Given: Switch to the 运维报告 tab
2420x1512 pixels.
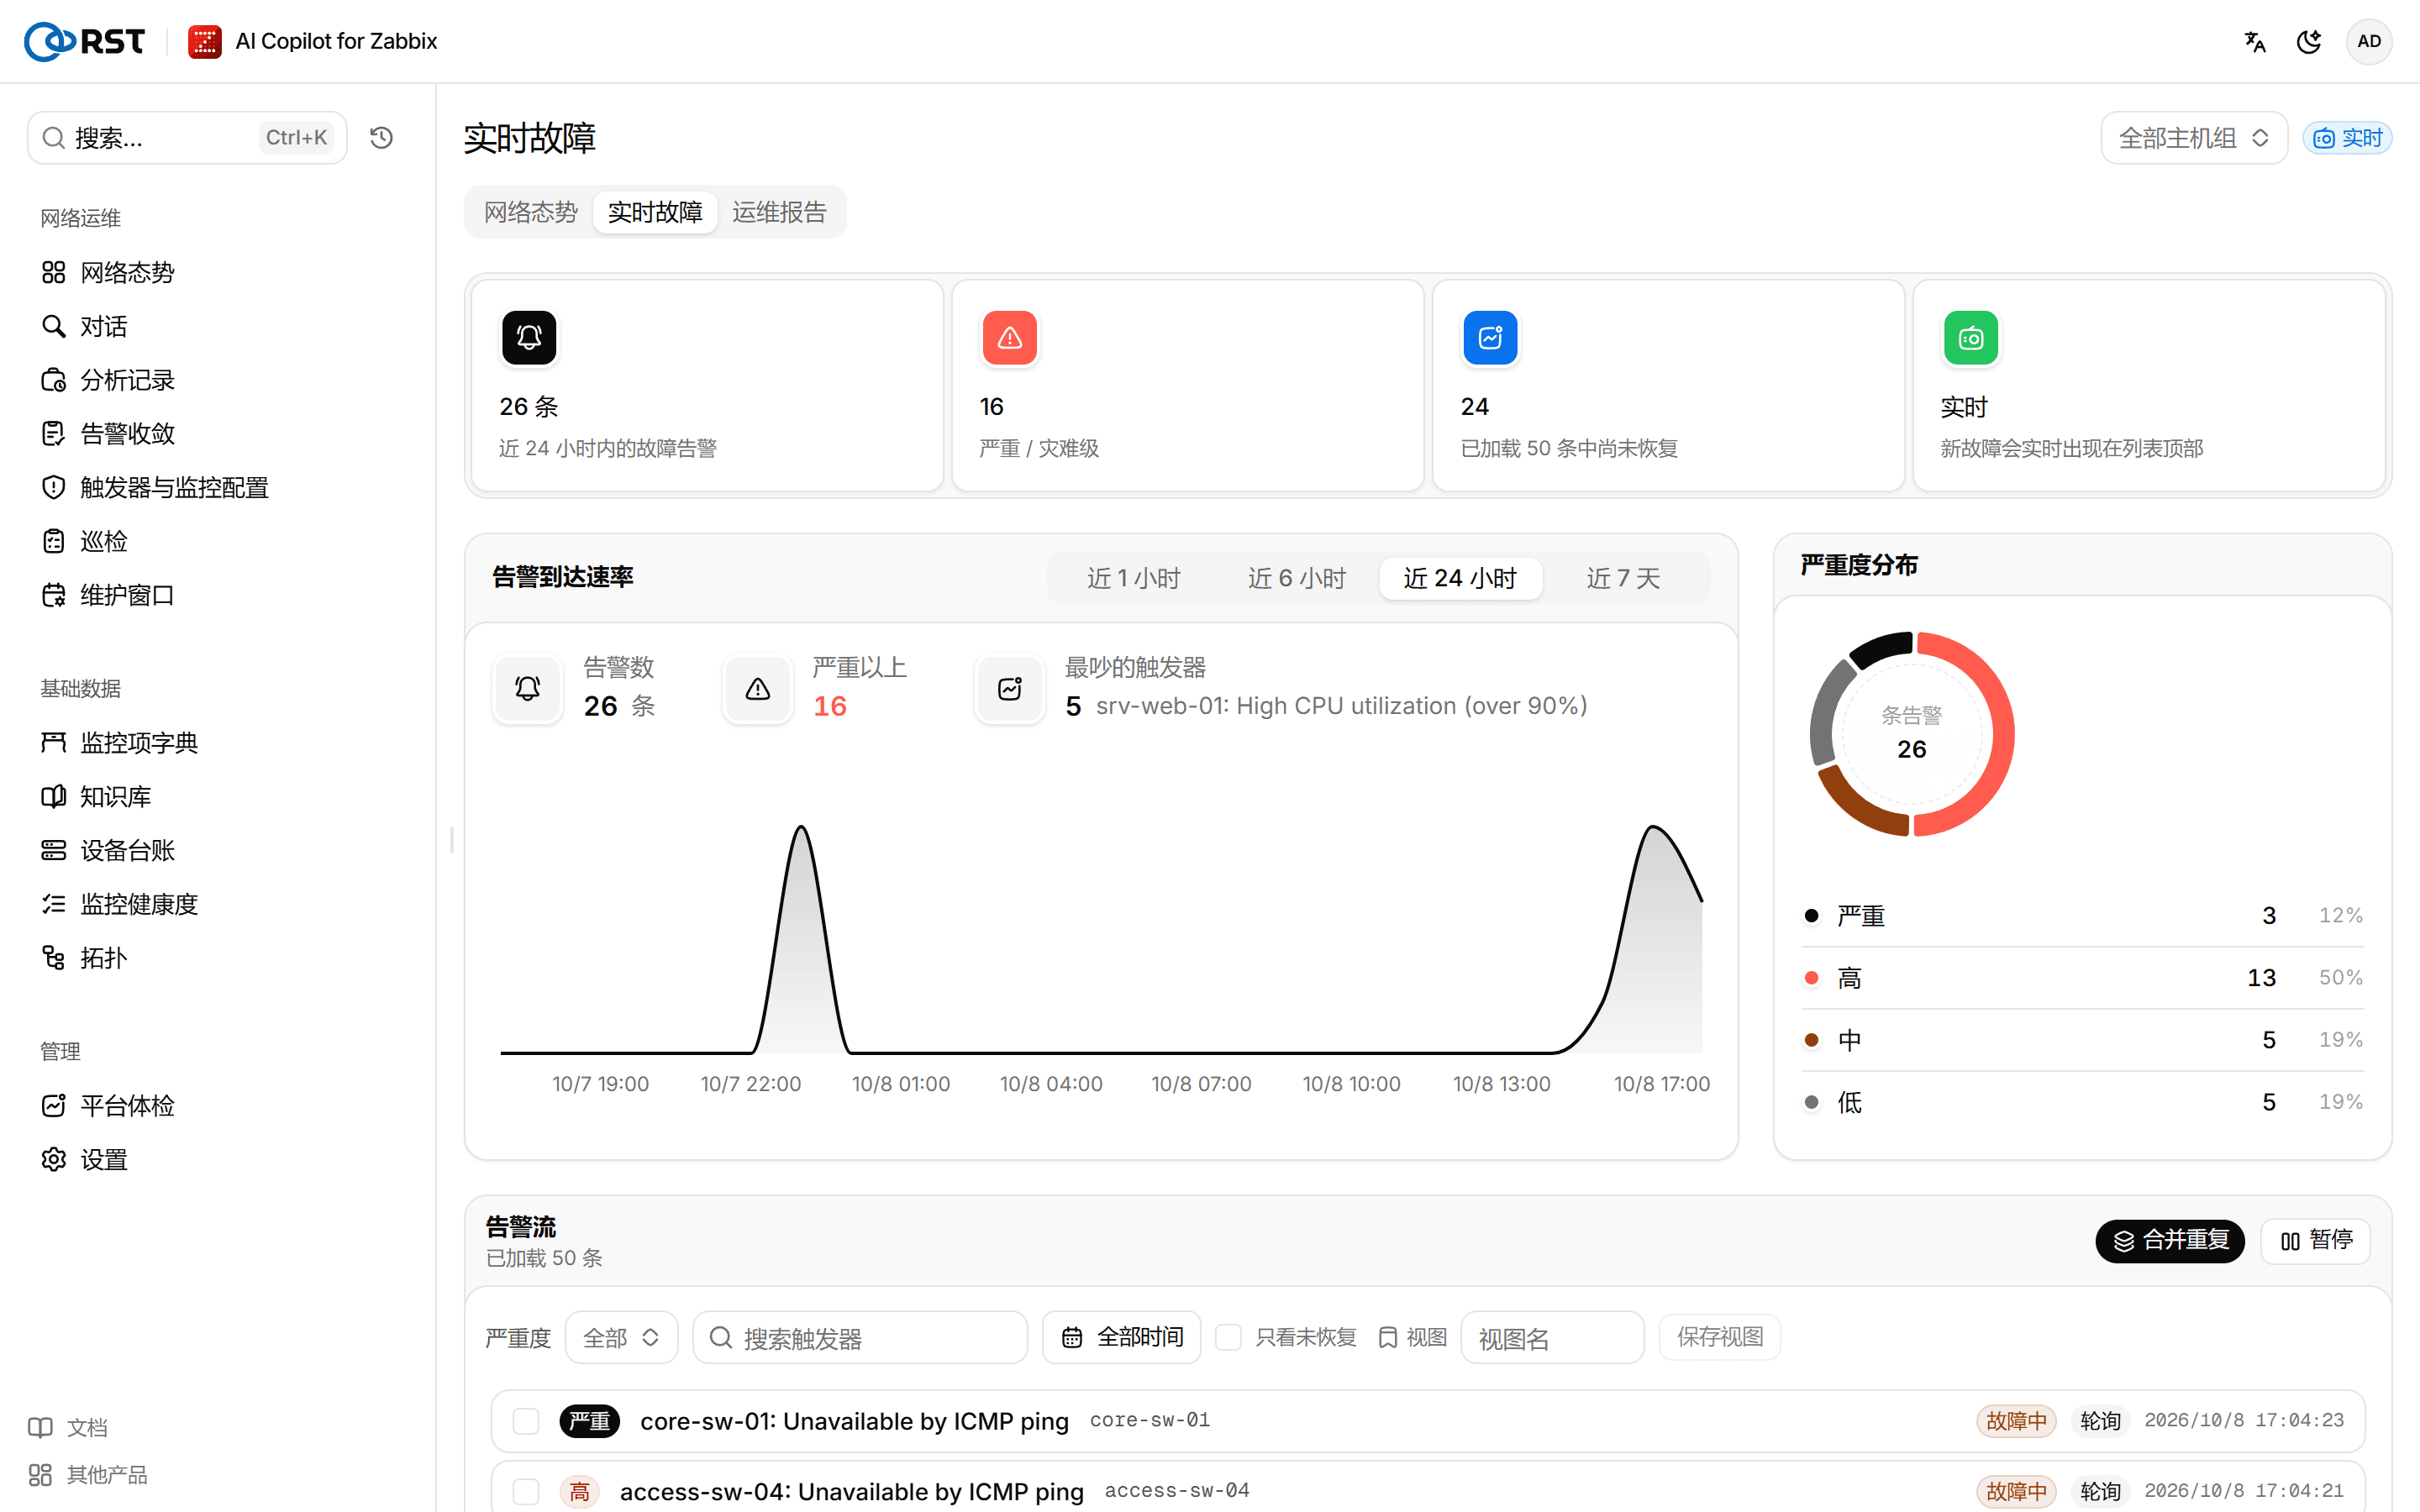Looking at the screenshot, I should [779, 212].
